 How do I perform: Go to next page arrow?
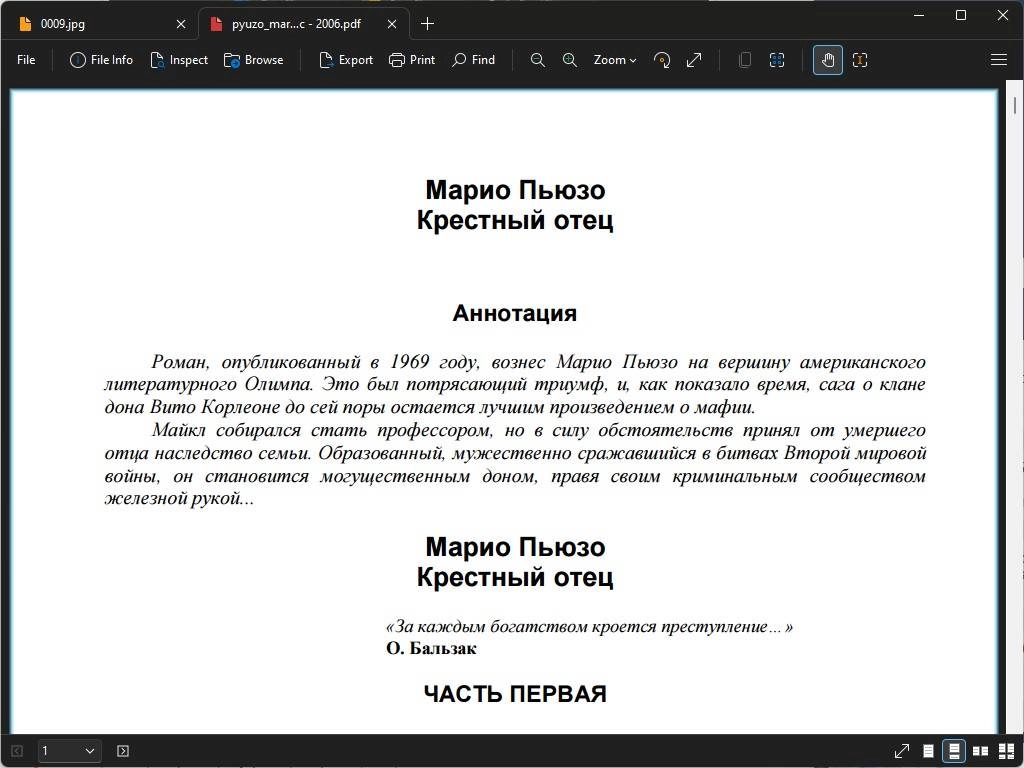pos(123,751)
